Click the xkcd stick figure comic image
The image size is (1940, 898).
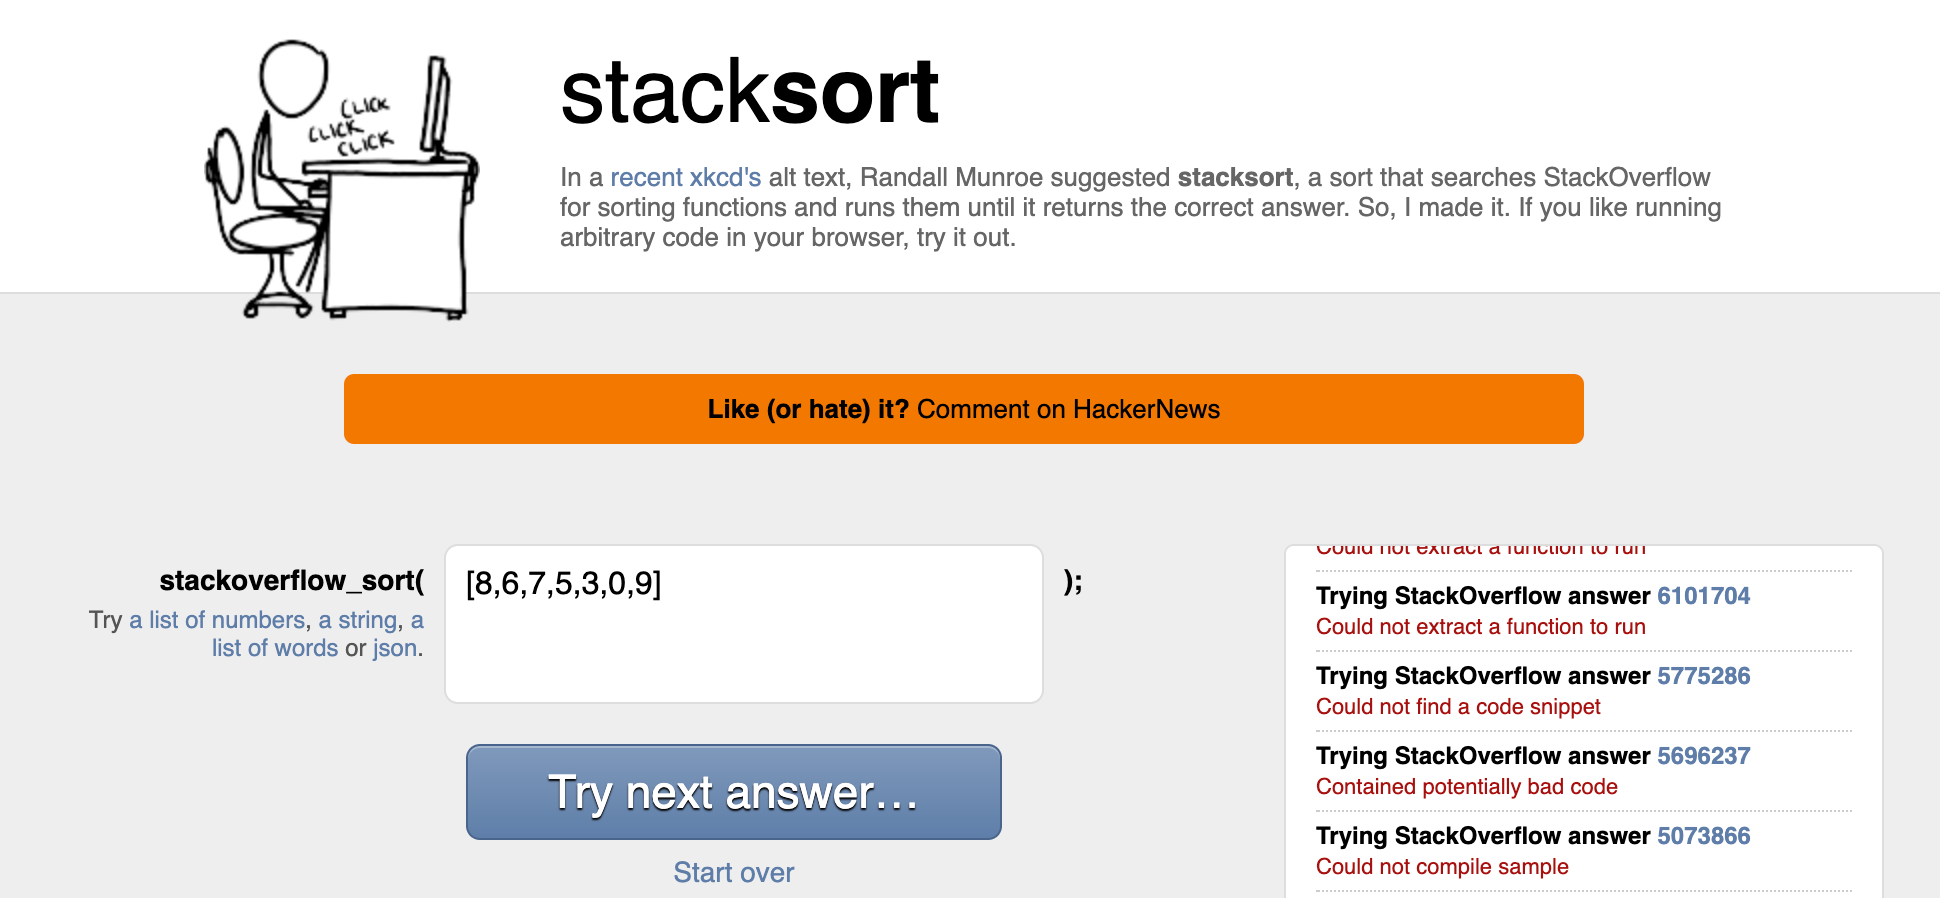click(x=342, y=180)
